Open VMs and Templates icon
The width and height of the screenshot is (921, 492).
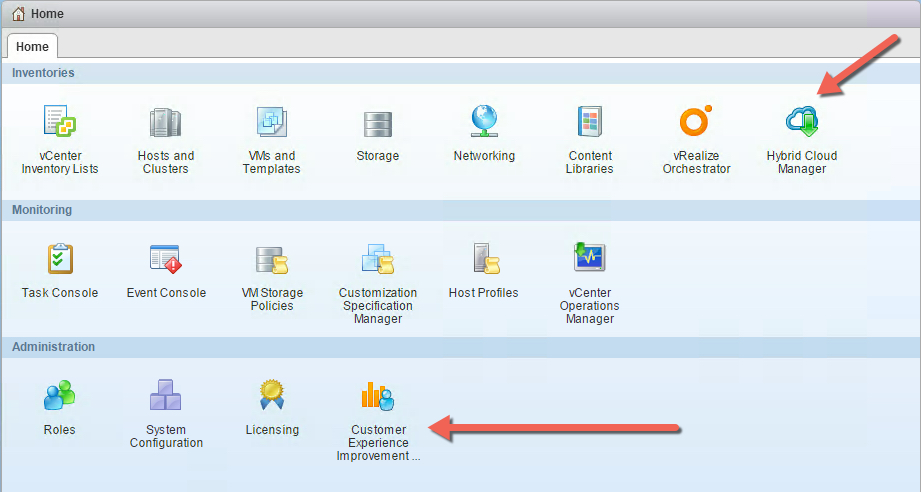tap(271, 122)
